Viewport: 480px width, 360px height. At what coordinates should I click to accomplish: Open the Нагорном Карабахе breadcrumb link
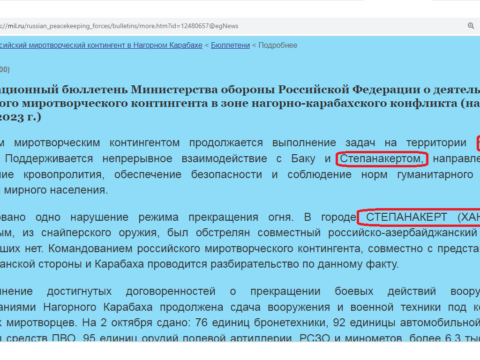(x=101, y=45)
